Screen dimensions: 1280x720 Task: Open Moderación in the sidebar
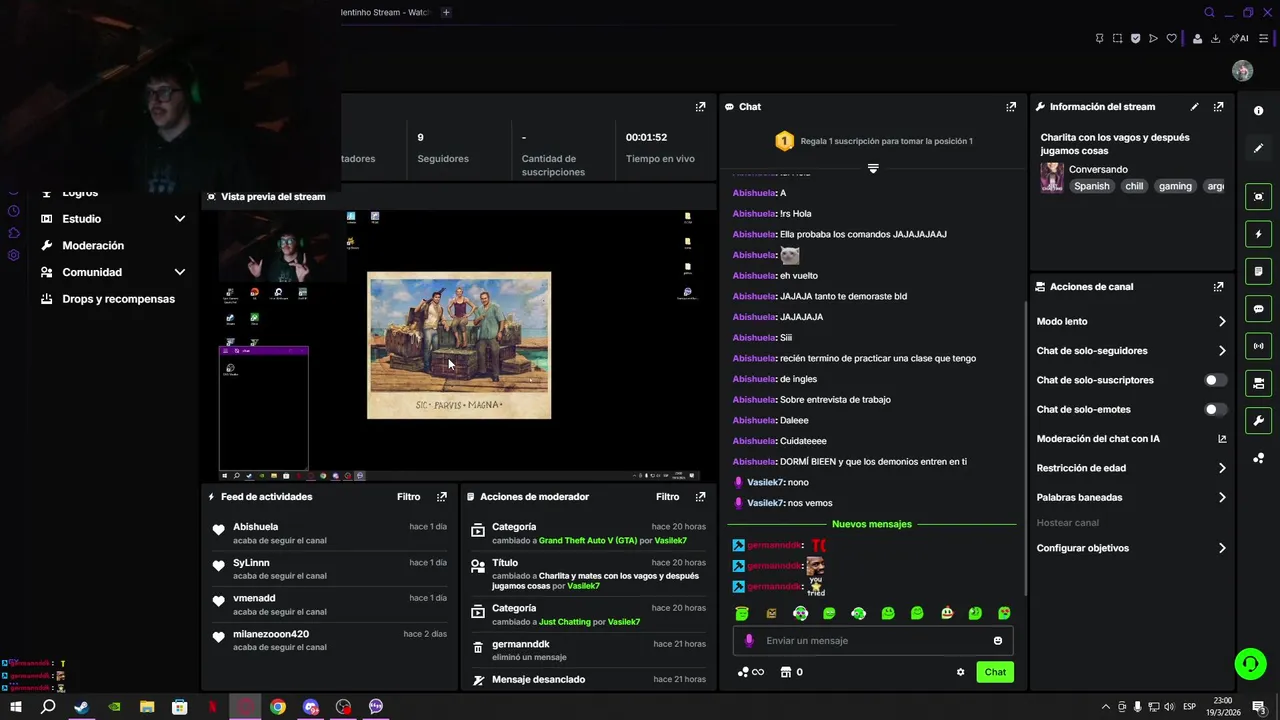92,246
